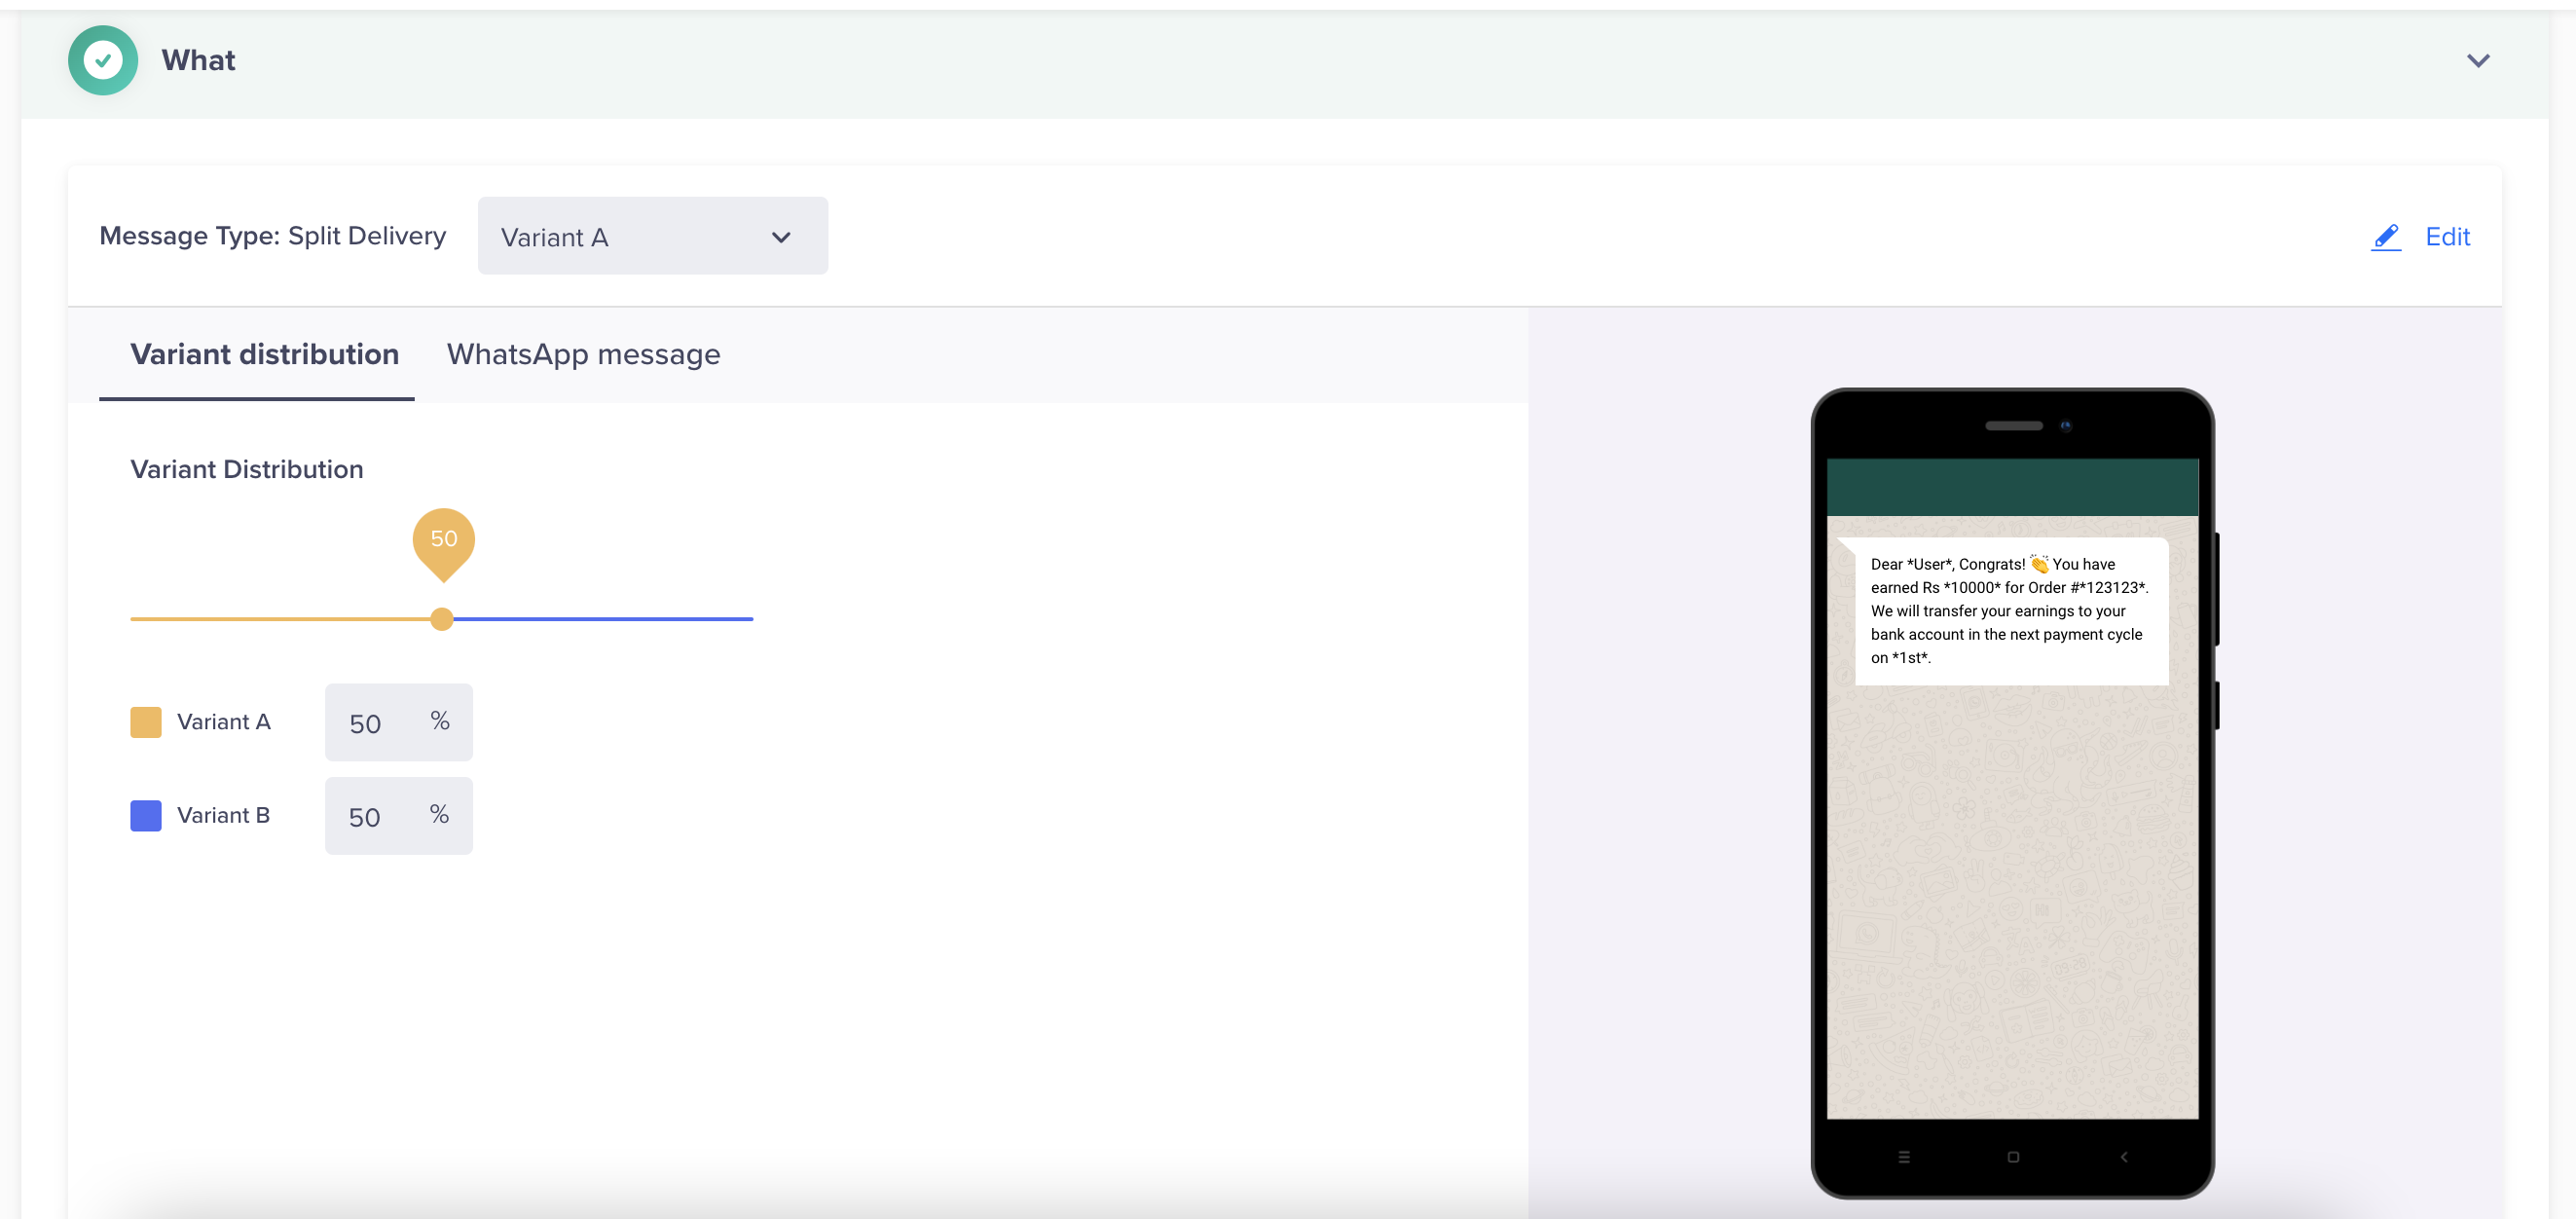This screenshot has height=1219, width=2576.
Task: Select the Variant distribution tab
Action: coord(265,353)
